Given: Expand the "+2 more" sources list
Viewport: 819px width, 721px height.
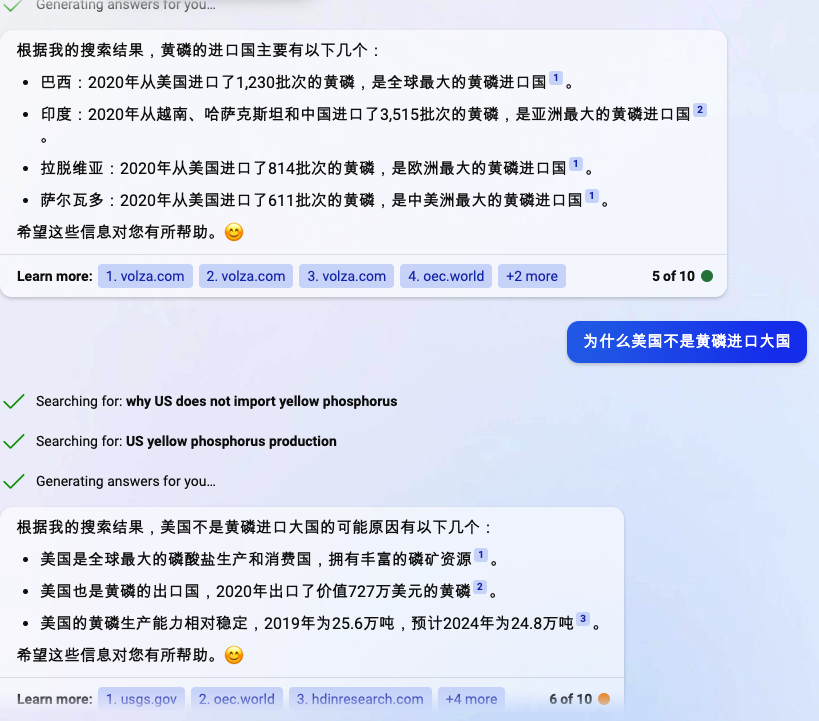Looking at the screenshot, I should tap(531, 275).
